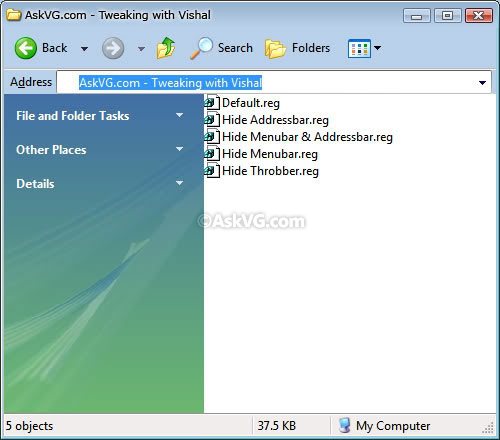This screenshot has height=440, width=500.
Task: Click the Folders pane icon
Action: pyautogui.click(x=275, y=49)
